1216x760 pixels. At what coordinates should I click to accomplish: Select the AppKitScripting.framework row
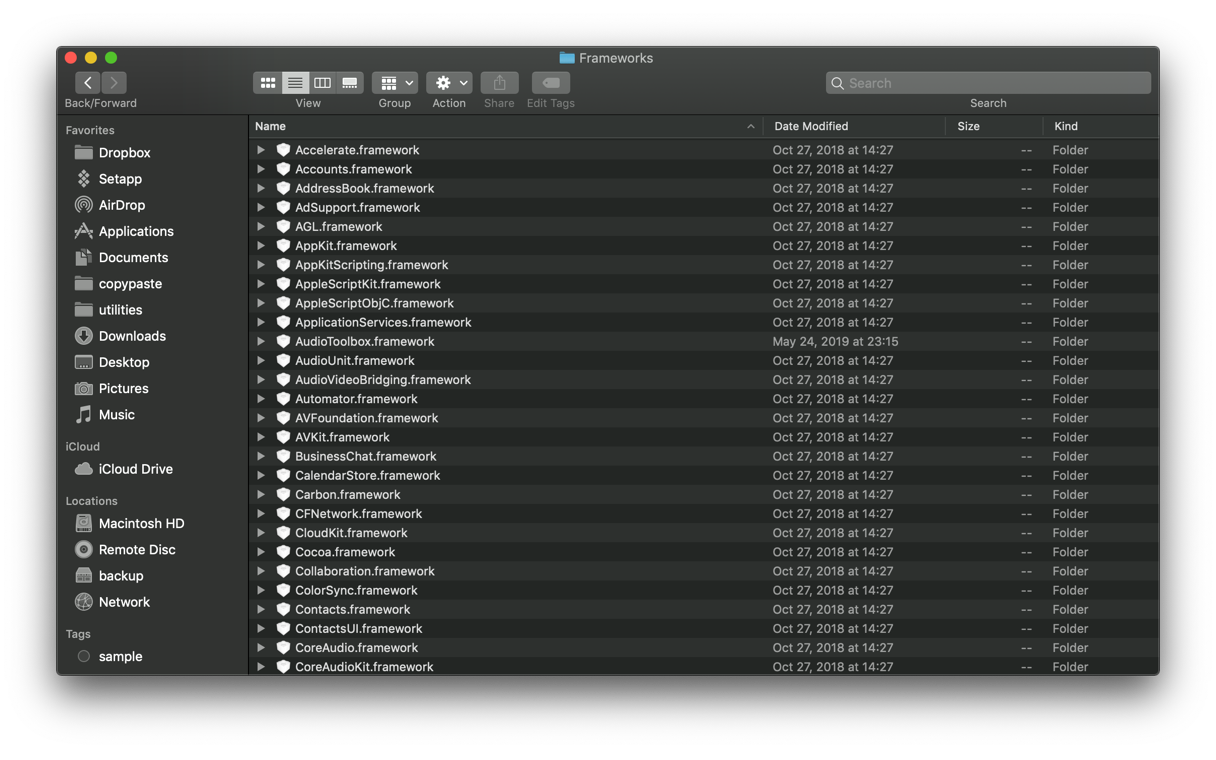click(704, 265)
